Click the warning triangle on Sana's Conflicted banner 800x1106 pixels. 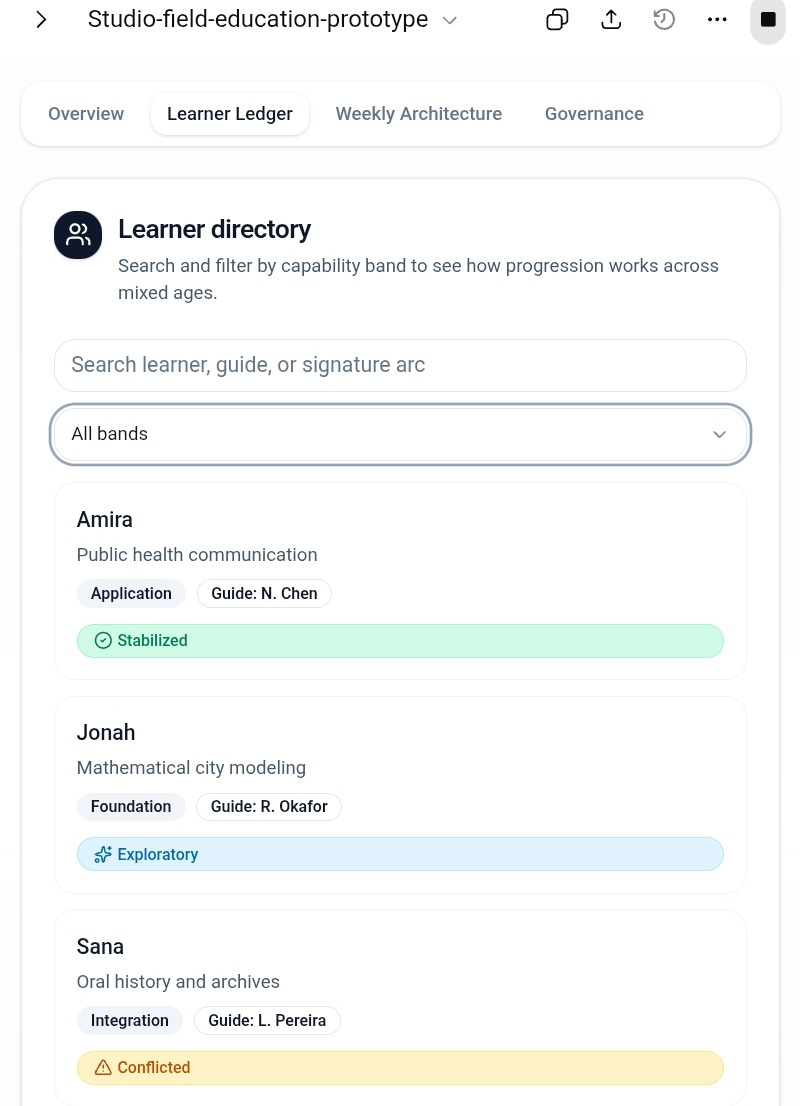pyautogui.click(x=103, y=1067)
